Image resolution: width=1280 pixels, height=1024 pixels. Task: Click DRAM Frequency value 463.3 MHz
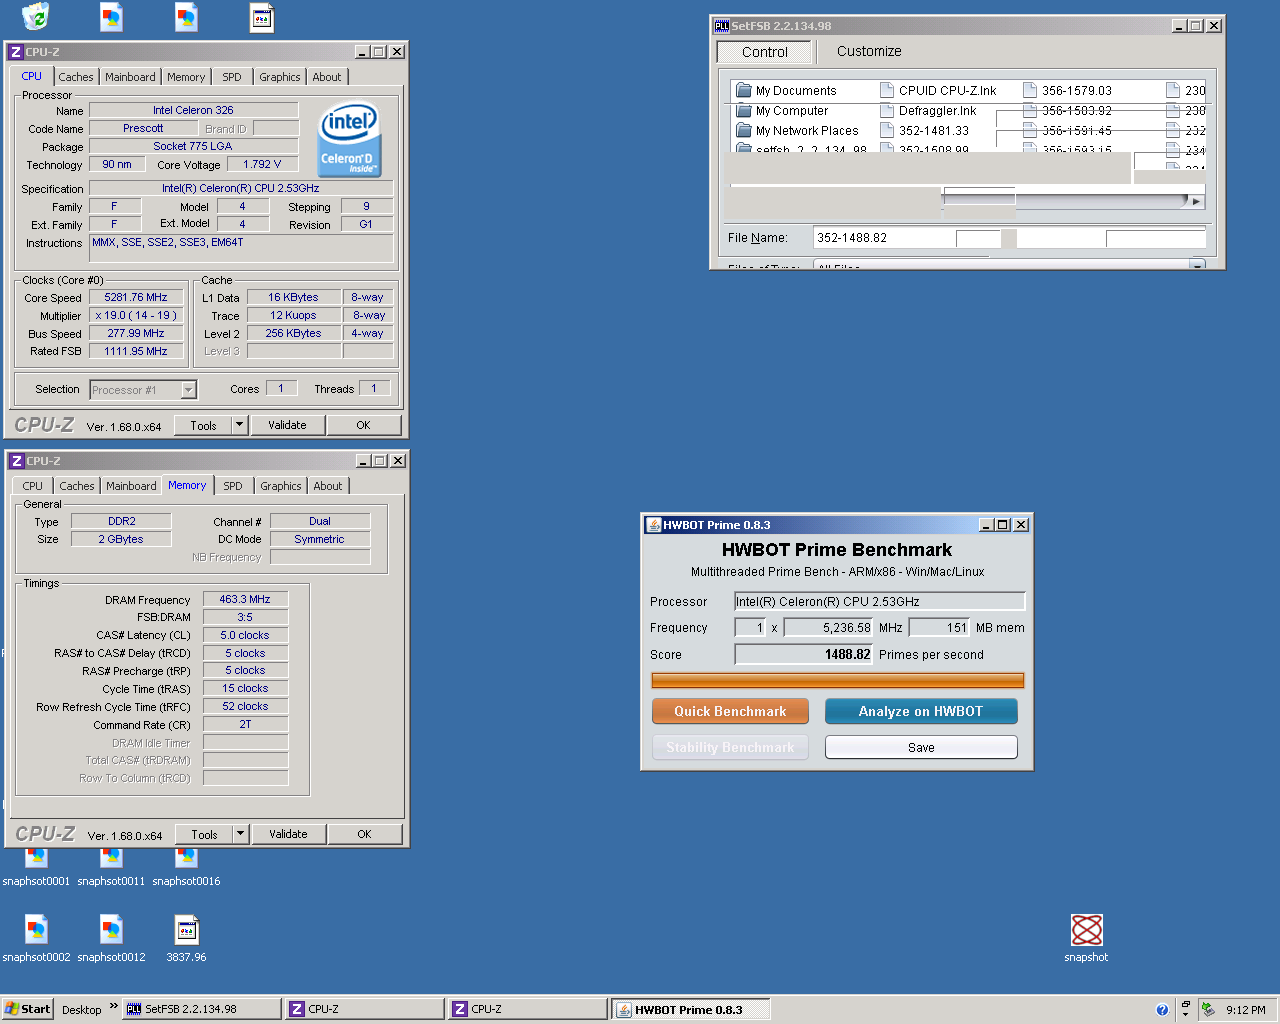point(245,599)
